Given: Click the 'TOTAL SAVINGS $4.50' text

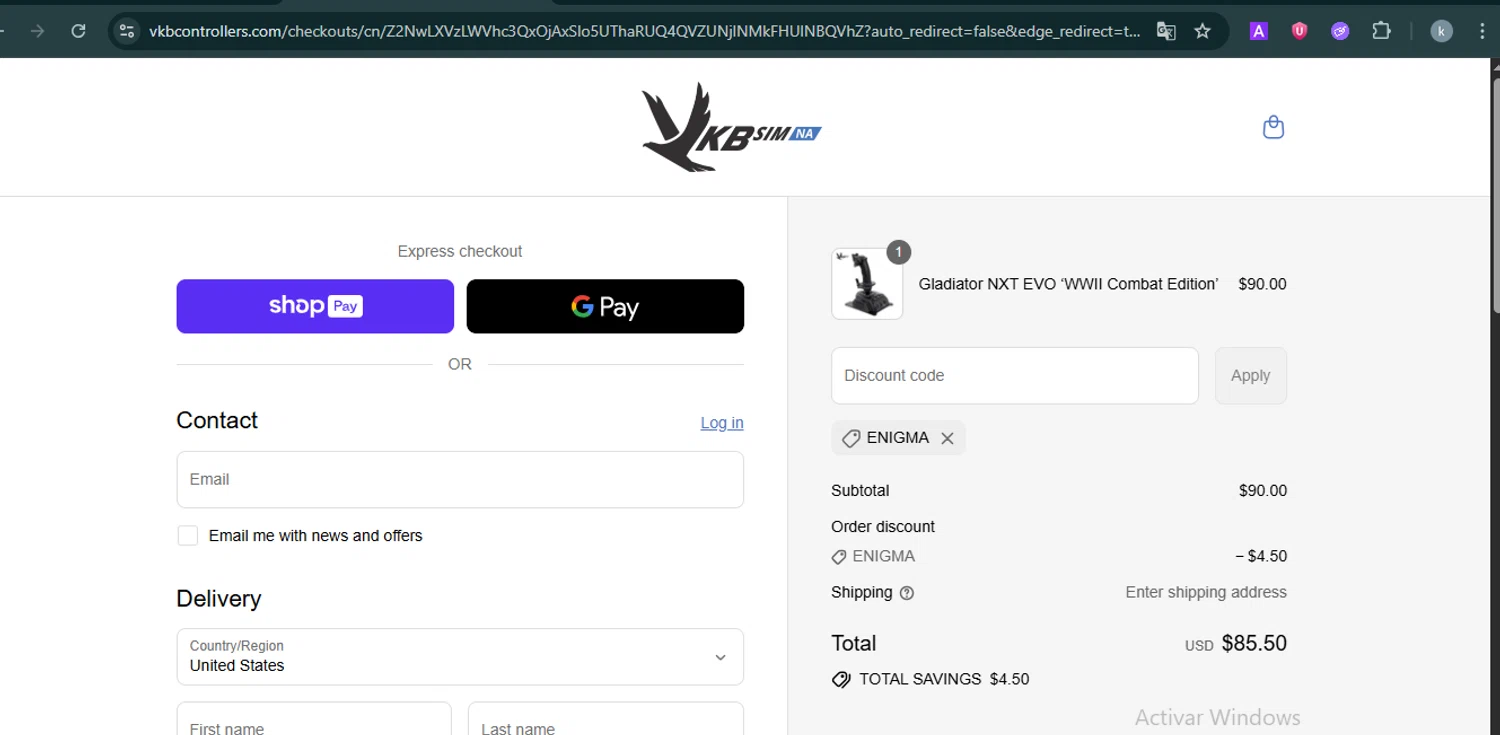Looking at the screenshot, I should point(944,679).
